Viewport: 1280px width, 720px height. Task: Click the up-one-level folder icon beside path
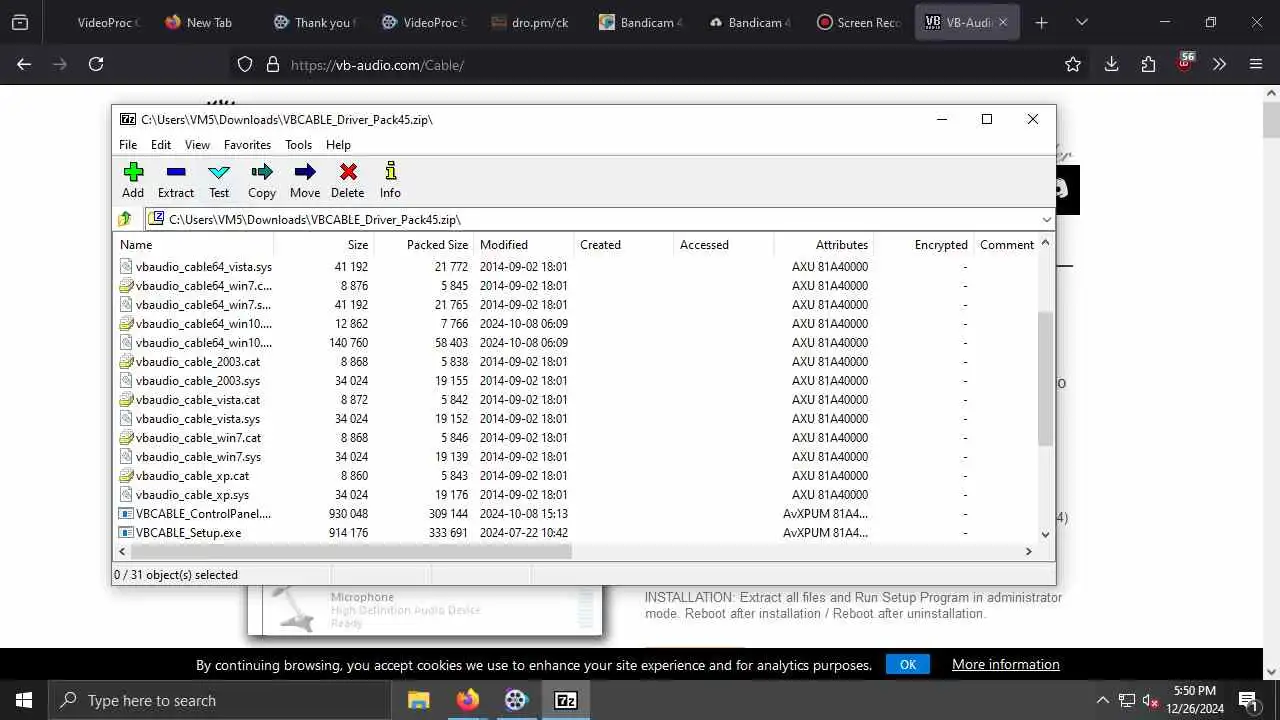tap(125, 219)
